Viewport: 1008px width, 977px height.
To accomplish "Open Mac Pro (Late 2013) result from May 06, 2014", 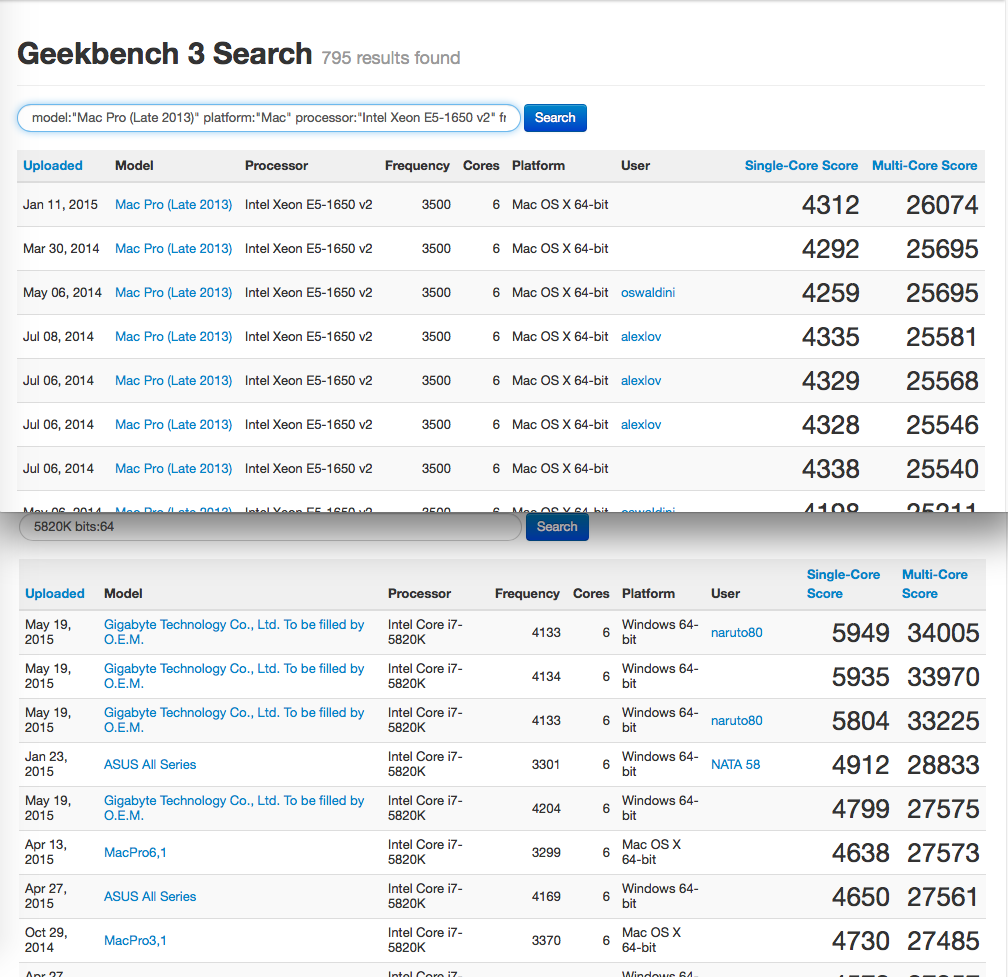I will [174, 292].
